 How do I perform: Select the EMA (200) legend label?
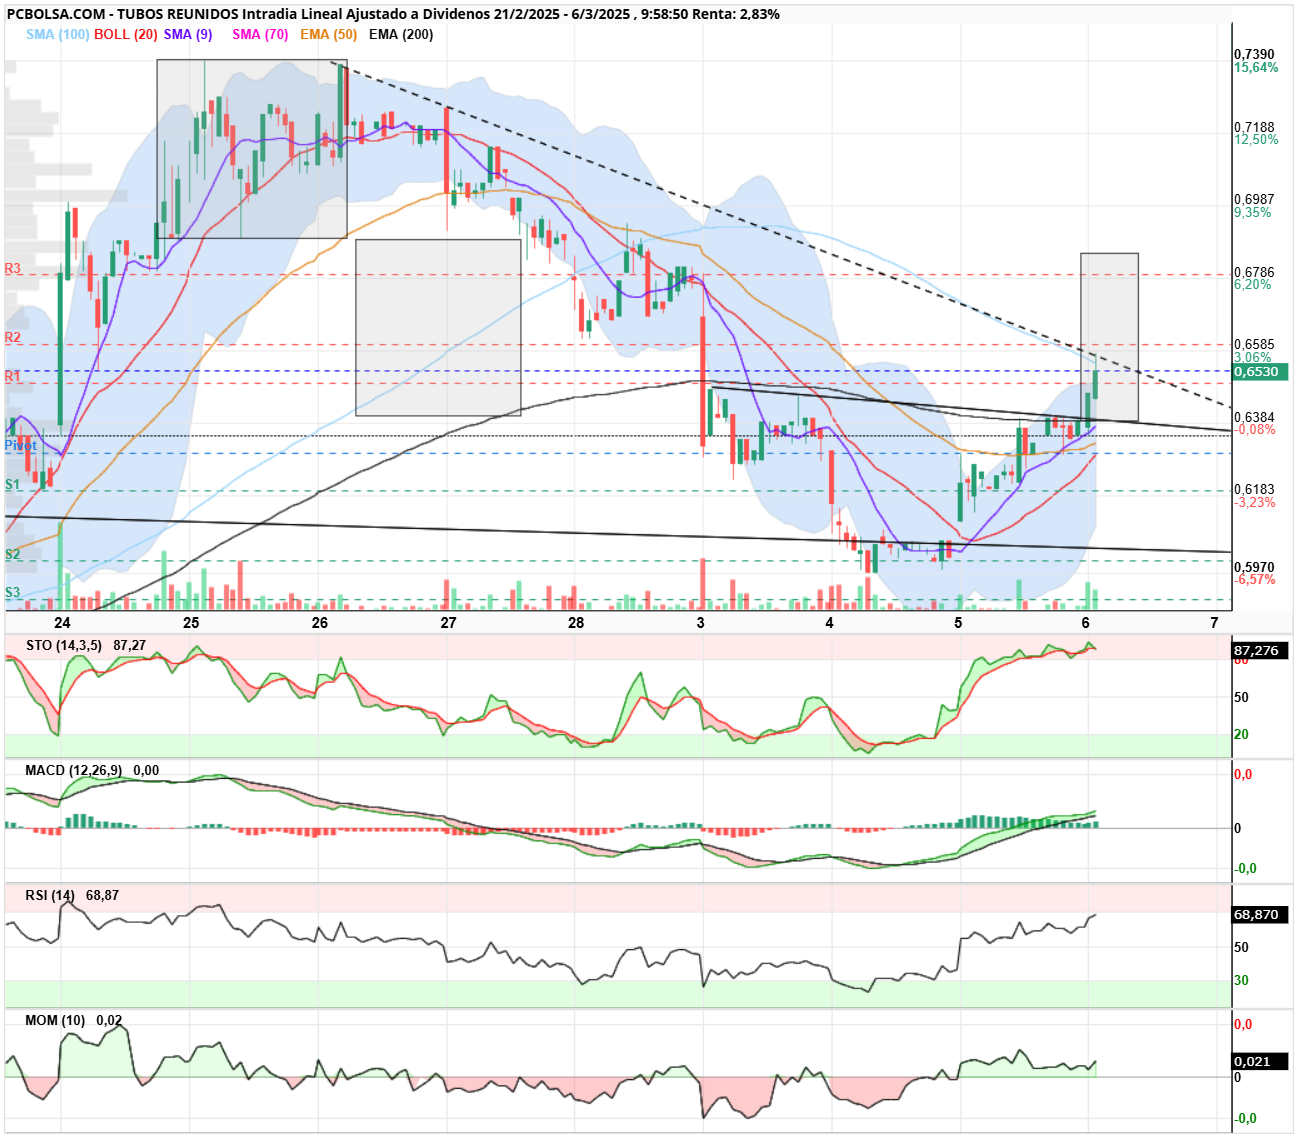pyautogui.click(x=401, y=34)
